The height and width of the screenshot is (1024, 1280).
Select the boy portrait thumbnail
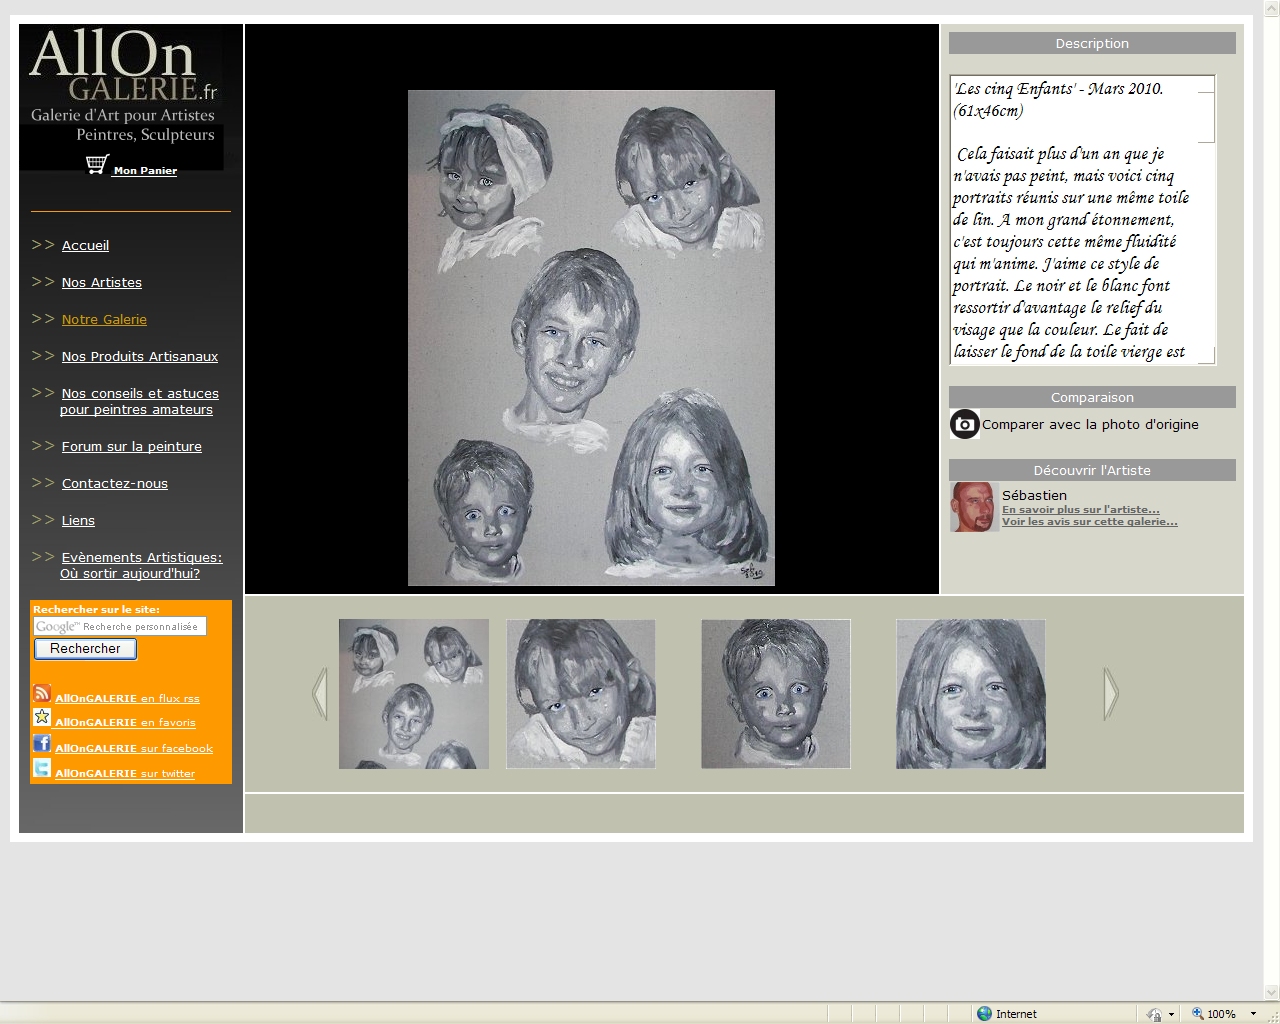point(776,694)
